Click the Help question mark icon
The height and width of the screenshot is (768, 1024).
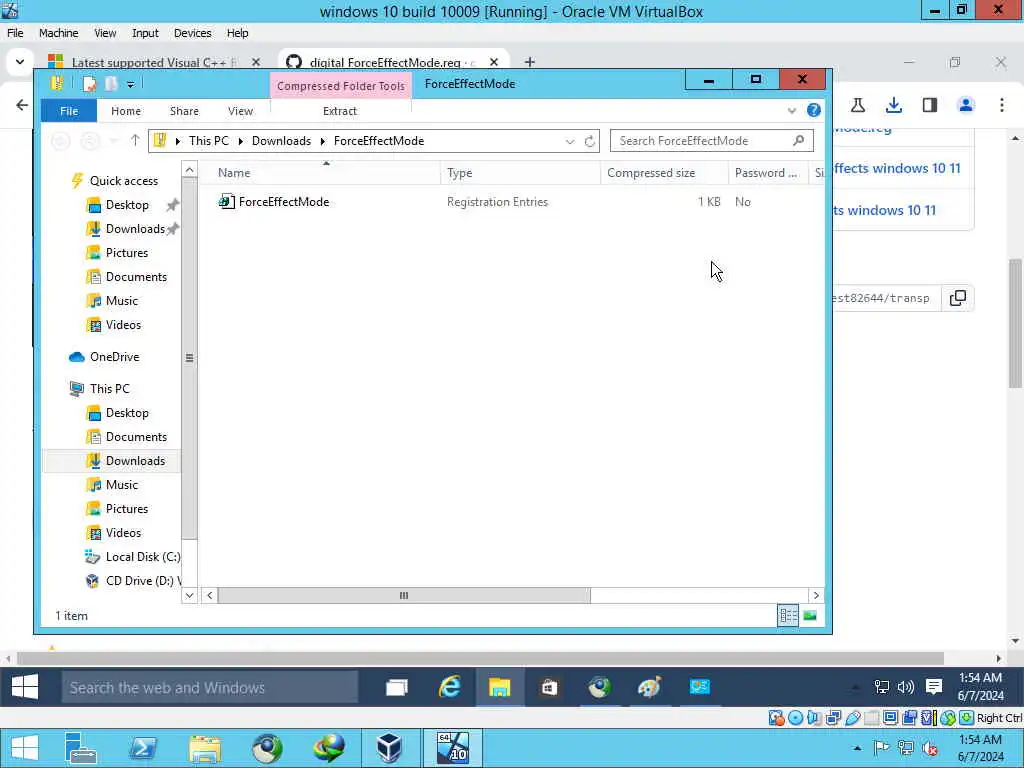pos(813,110)
